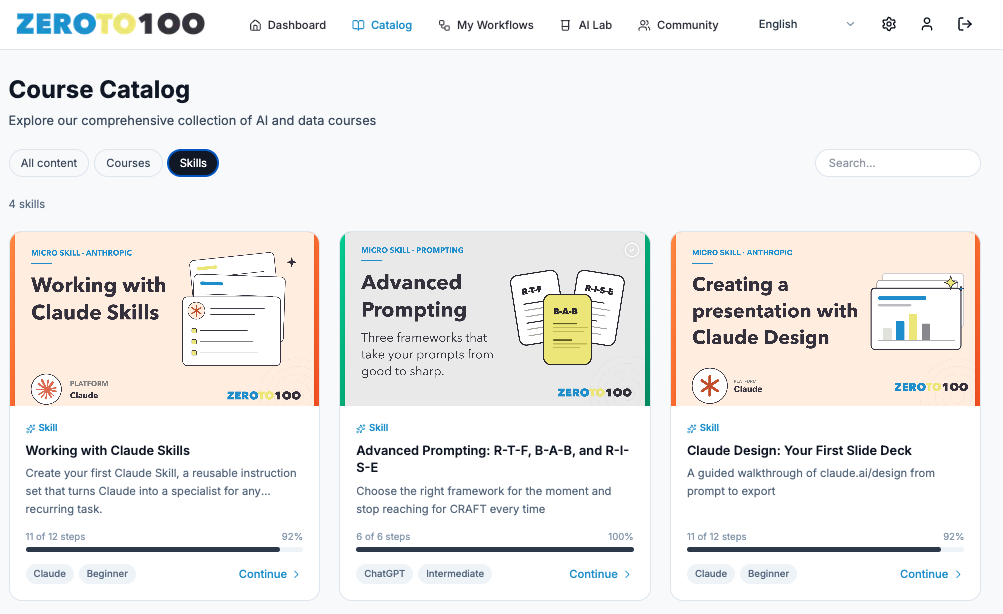Click the Skill sparkle icon on Claude Design card

691,428
